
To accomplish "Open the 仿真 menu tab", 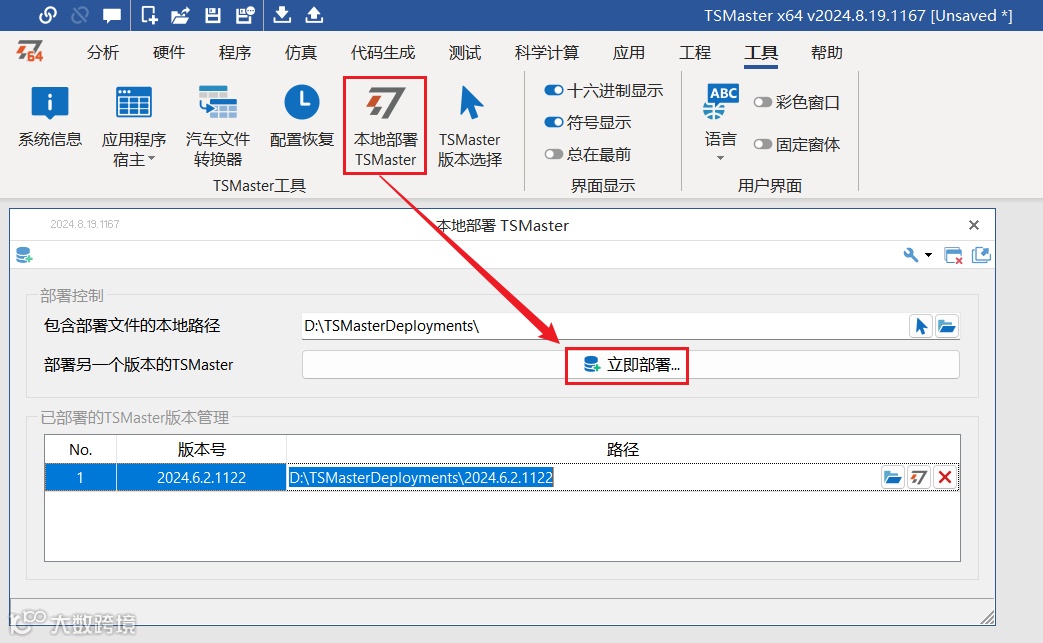I will [301, 53].
